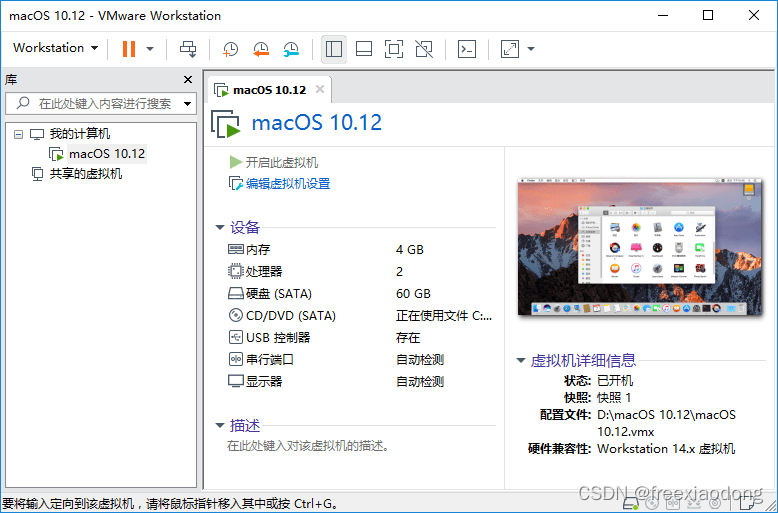Click the 硬盘 (SATA) device icon
Image resolution: width=778 pixels, height=513 pixels.
click(235, 293)
